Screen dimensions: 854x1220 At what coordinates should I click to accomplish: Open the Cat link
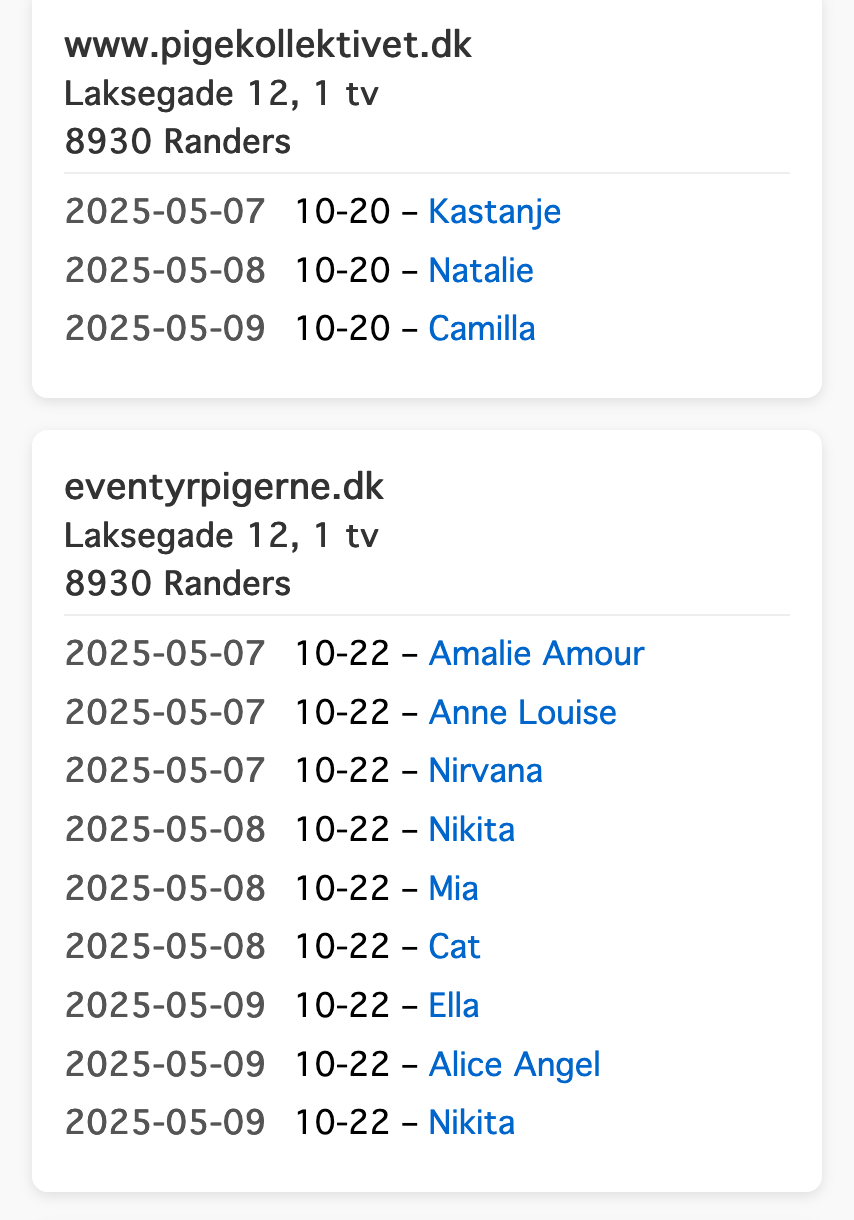[x=454, y=947]
